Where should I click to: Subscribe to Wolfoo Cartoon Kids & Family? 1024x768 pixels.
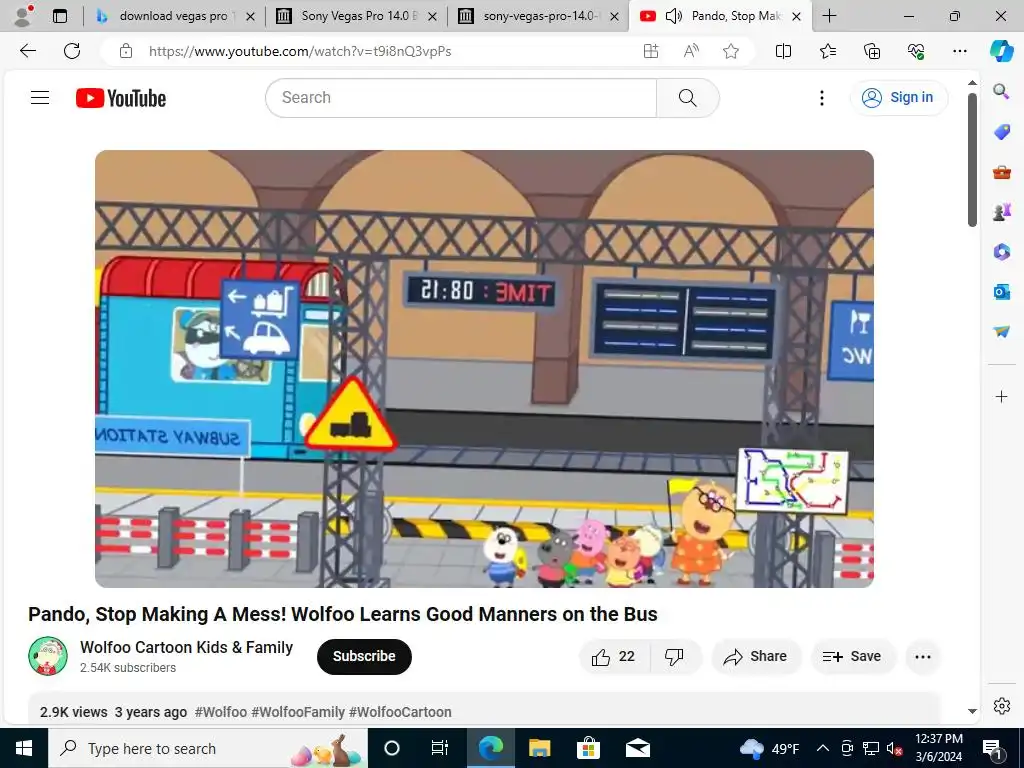point(364,656)
